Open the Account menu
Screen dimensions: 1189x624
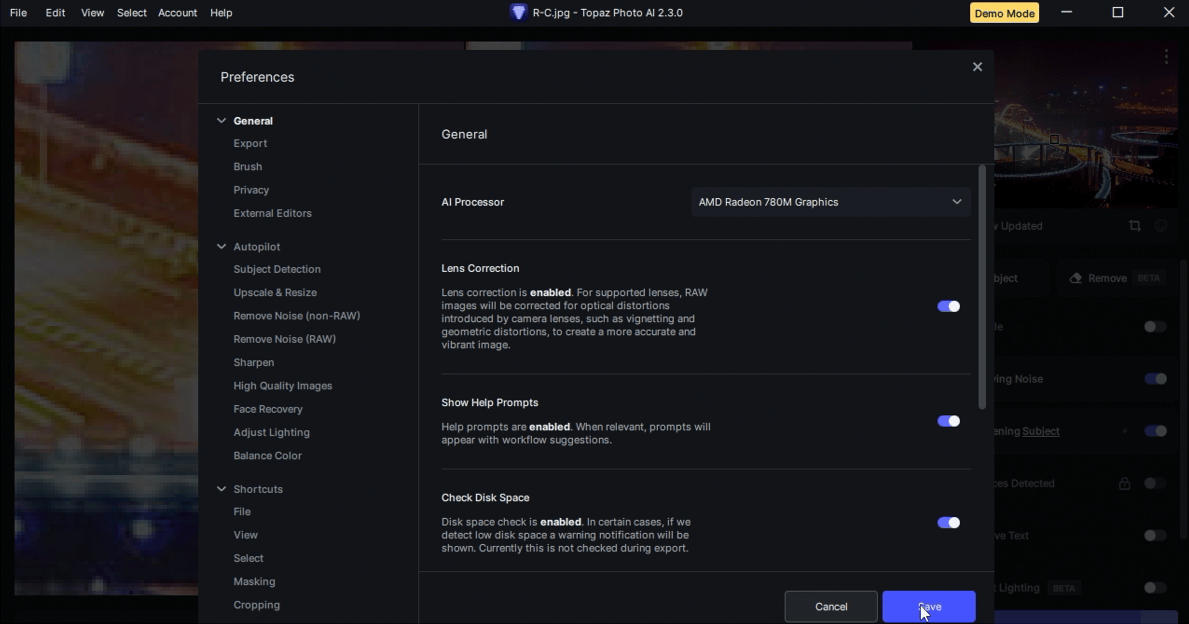click(x=177, y=13)
